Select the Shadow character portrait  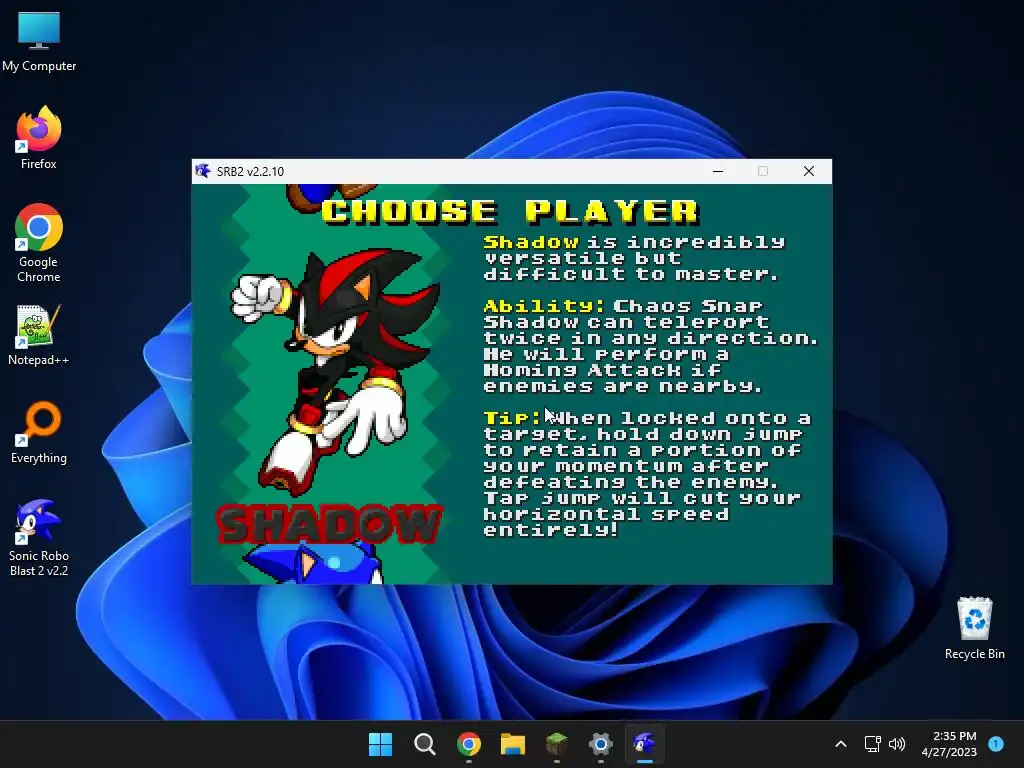pos(335,372)
